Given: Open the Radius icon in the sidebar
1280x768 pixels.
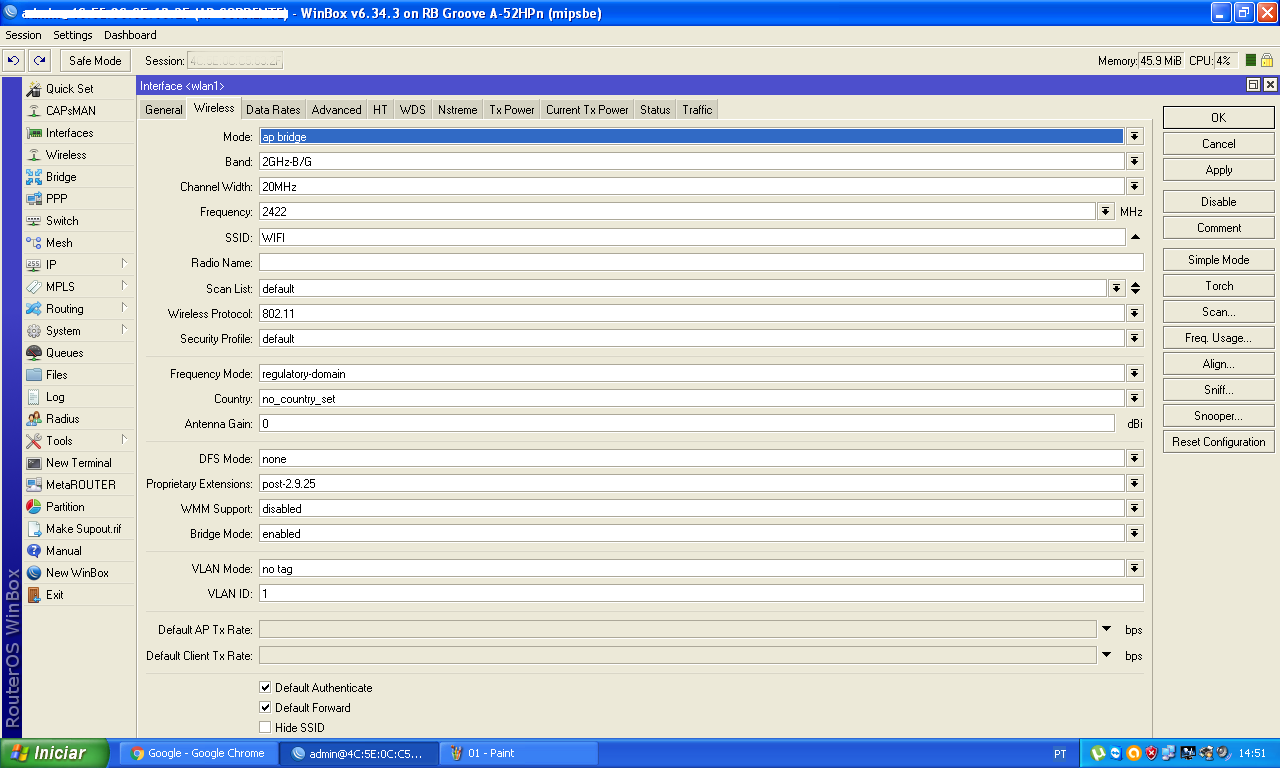Looking at the screenshot, I should 35,419.
